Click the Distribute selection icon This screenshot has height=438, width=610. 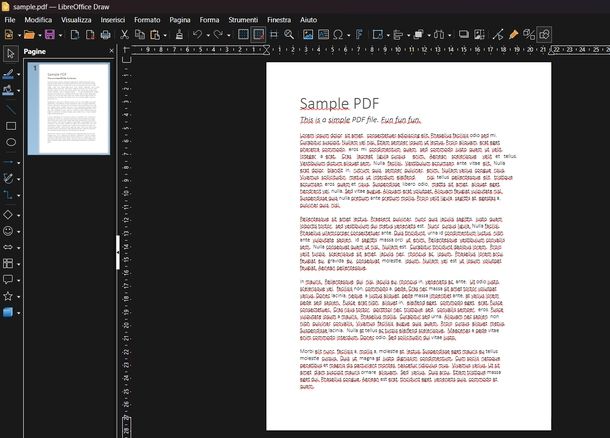click(439, 35)
